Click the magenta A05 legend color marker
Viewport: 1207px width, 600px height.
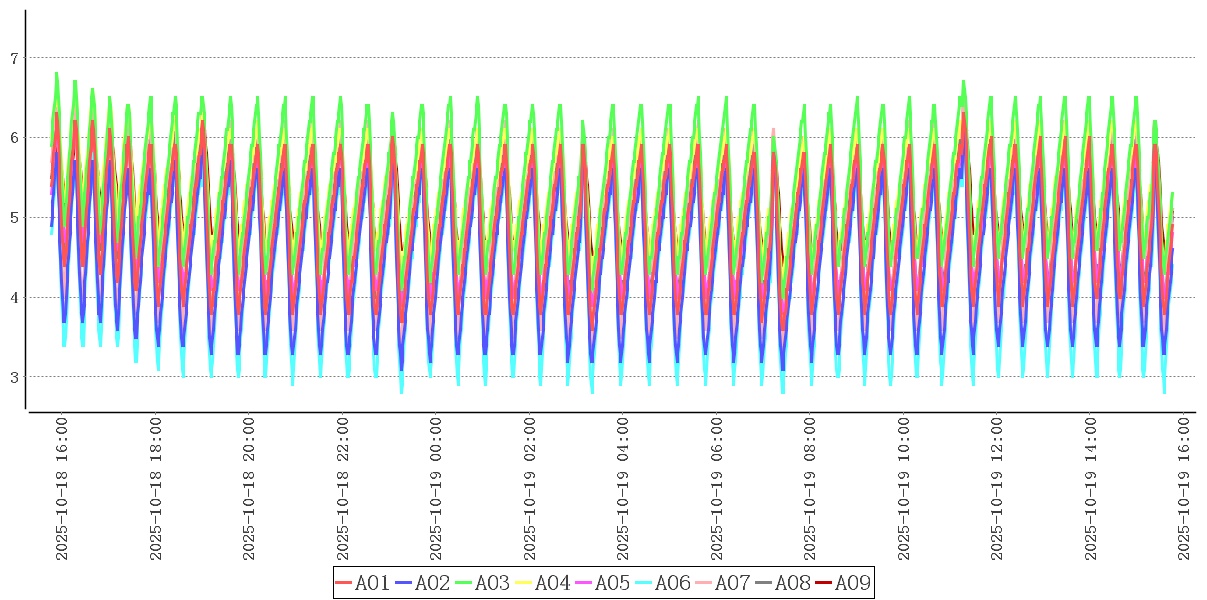point(584,583)
